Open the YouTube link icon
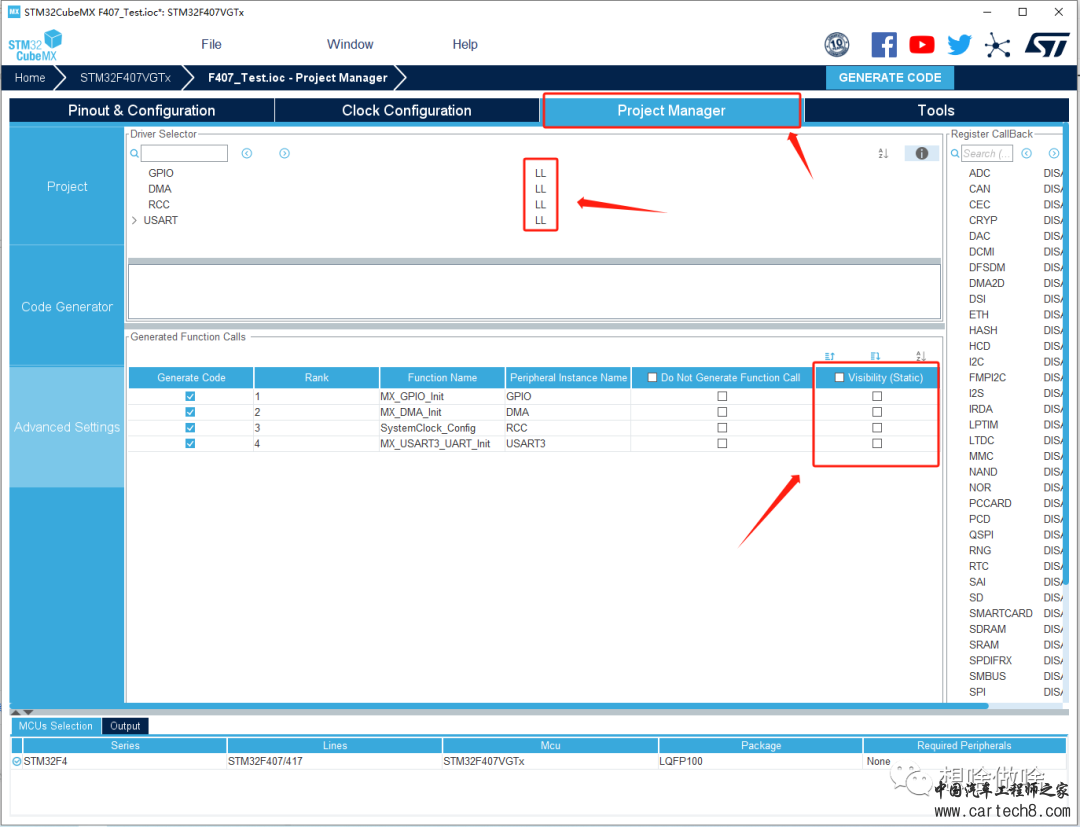Screen dimensions: 1080x827 pyautogui.click(x=922, y=45)
